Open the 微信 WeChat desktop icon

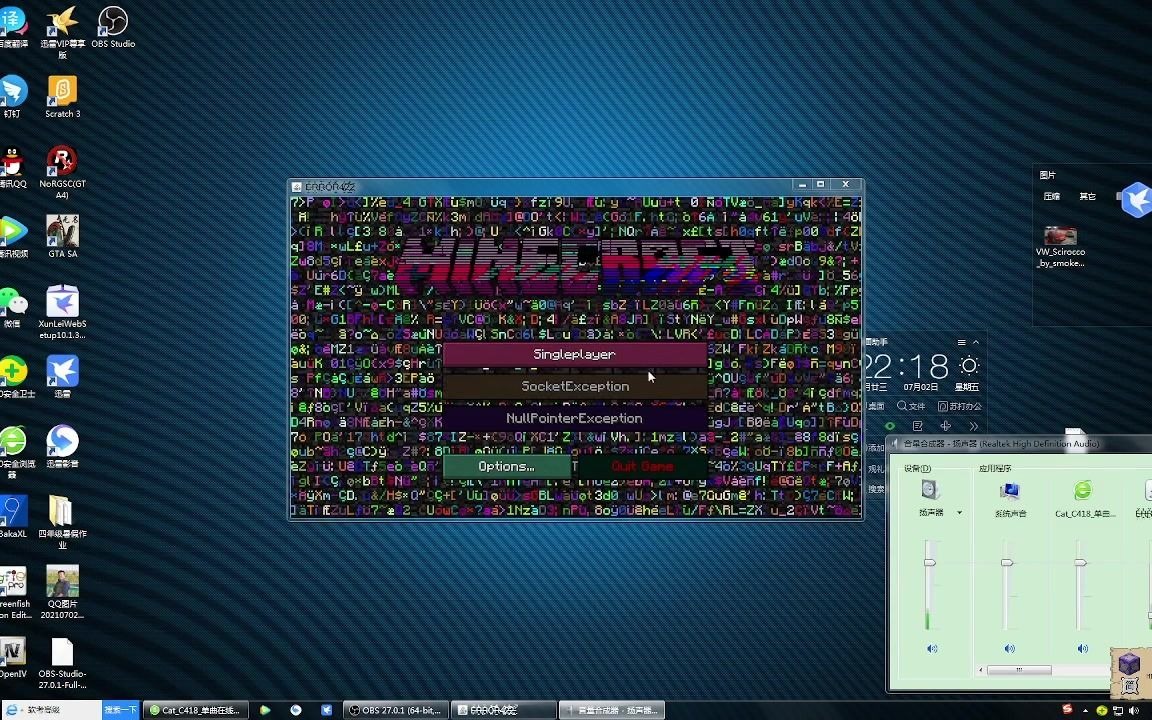coord(12,306)
